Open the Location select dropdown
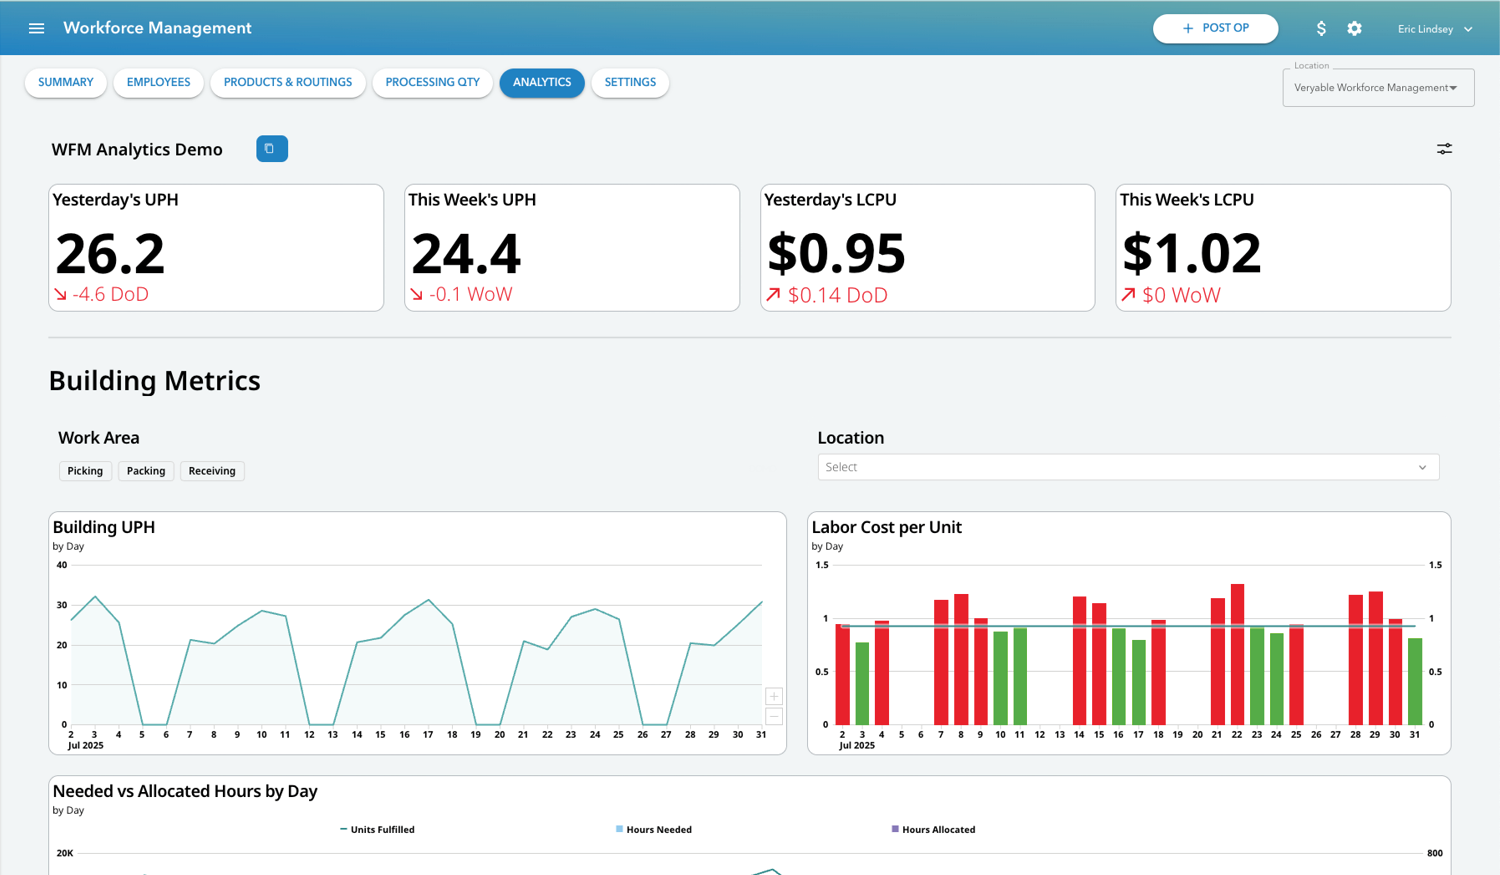Image resolution: width=1500 pixels, height=875 pixels. pyautogui.click(x=1127, y=466)
